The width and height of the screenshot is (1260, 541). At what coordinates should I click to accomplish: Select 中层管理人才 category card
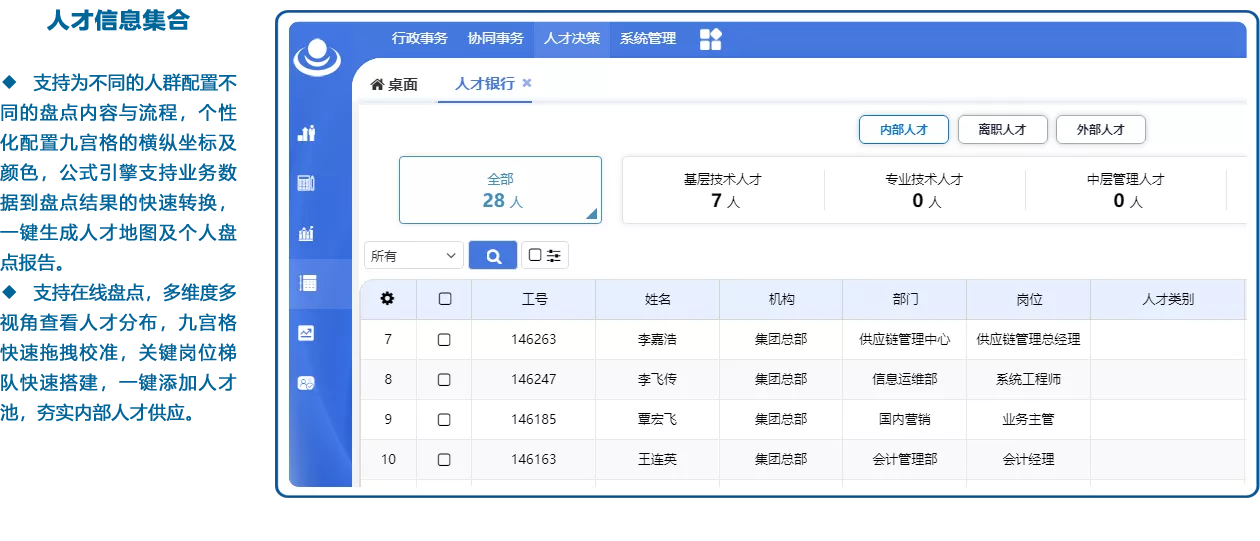click(x=1126, y=190)
